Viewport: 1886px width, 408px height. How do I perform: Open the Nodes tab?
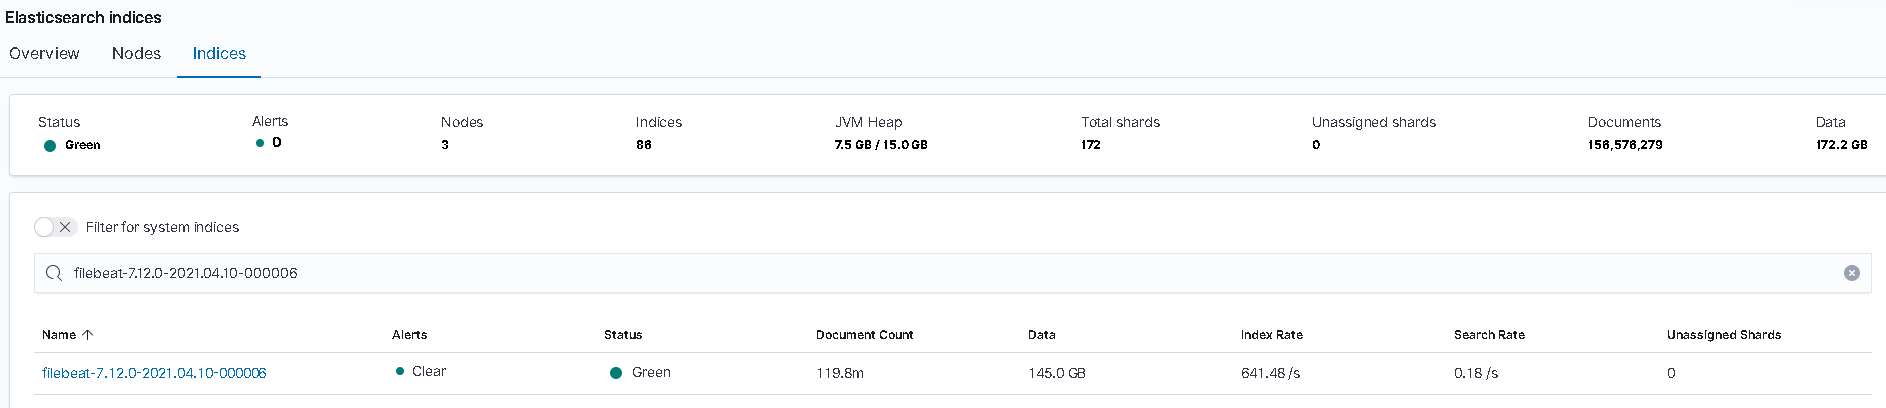[136, 54]
